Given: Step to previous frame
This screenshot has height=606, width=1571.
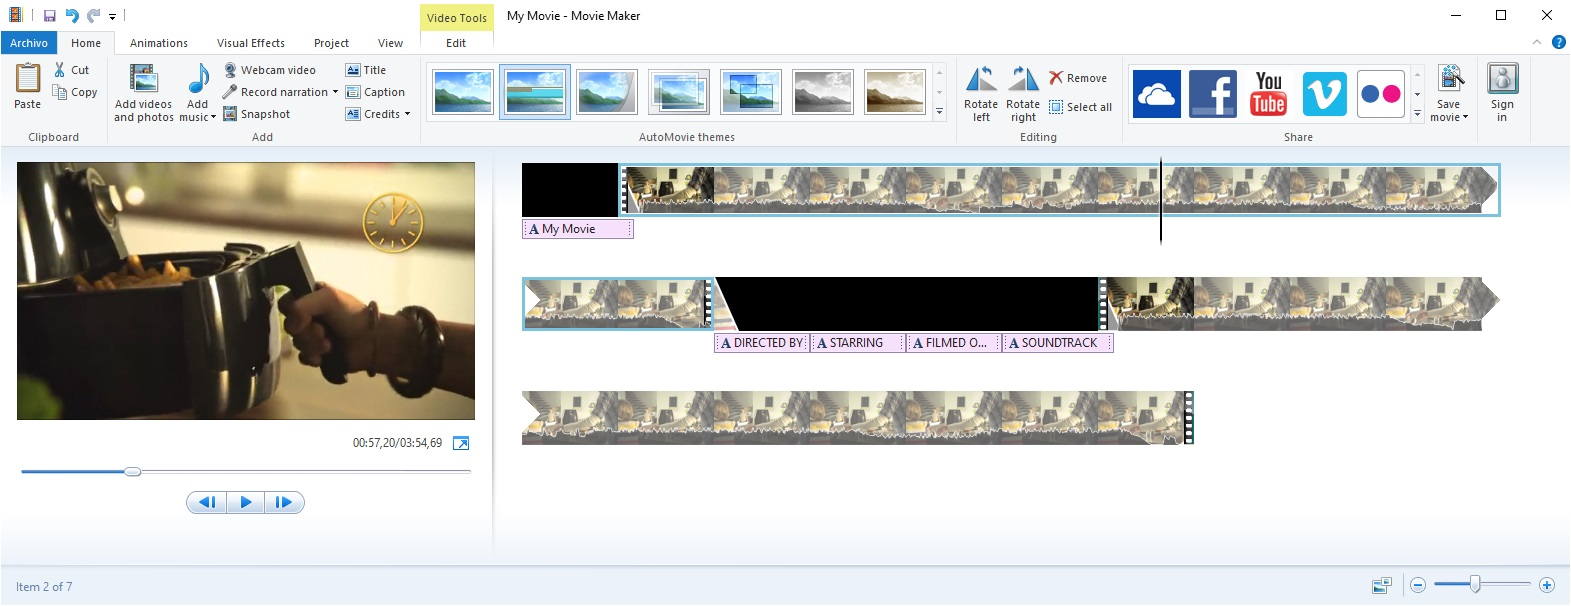Looking at the screenshot, I should pyautogui.click(x=207, y=503).
